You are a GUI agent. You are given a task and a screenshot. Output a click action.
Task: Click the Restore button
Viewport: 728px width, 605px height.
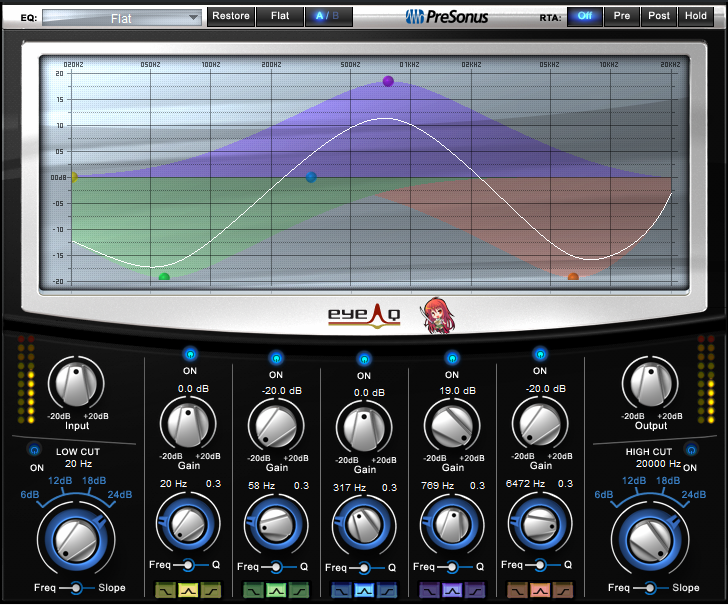point(231,16)
